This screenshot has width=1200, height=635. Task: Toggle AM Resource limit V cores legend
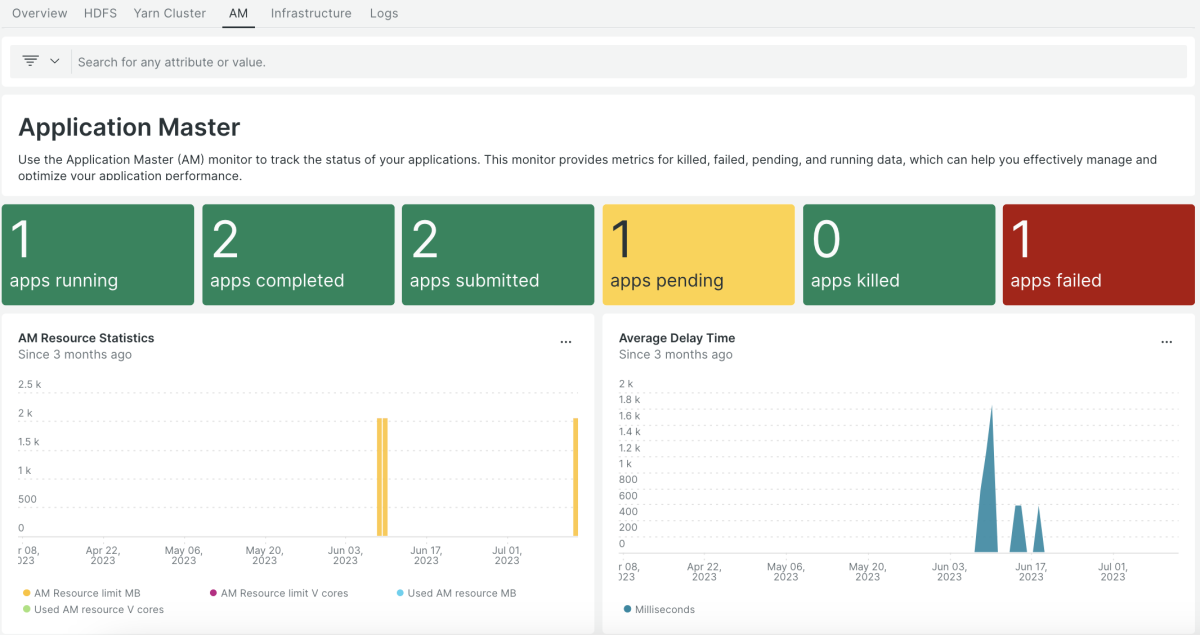278,593
